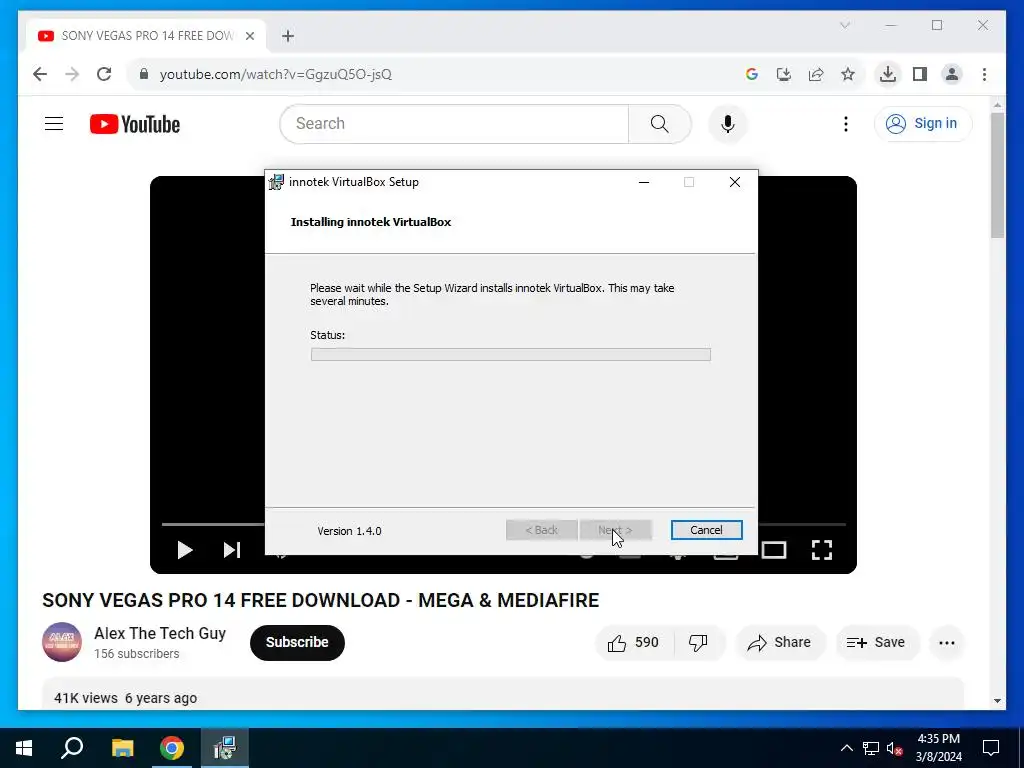
Task: Toggle Chrome side panel
Action: pyautogui.click(x=920, y=74)
